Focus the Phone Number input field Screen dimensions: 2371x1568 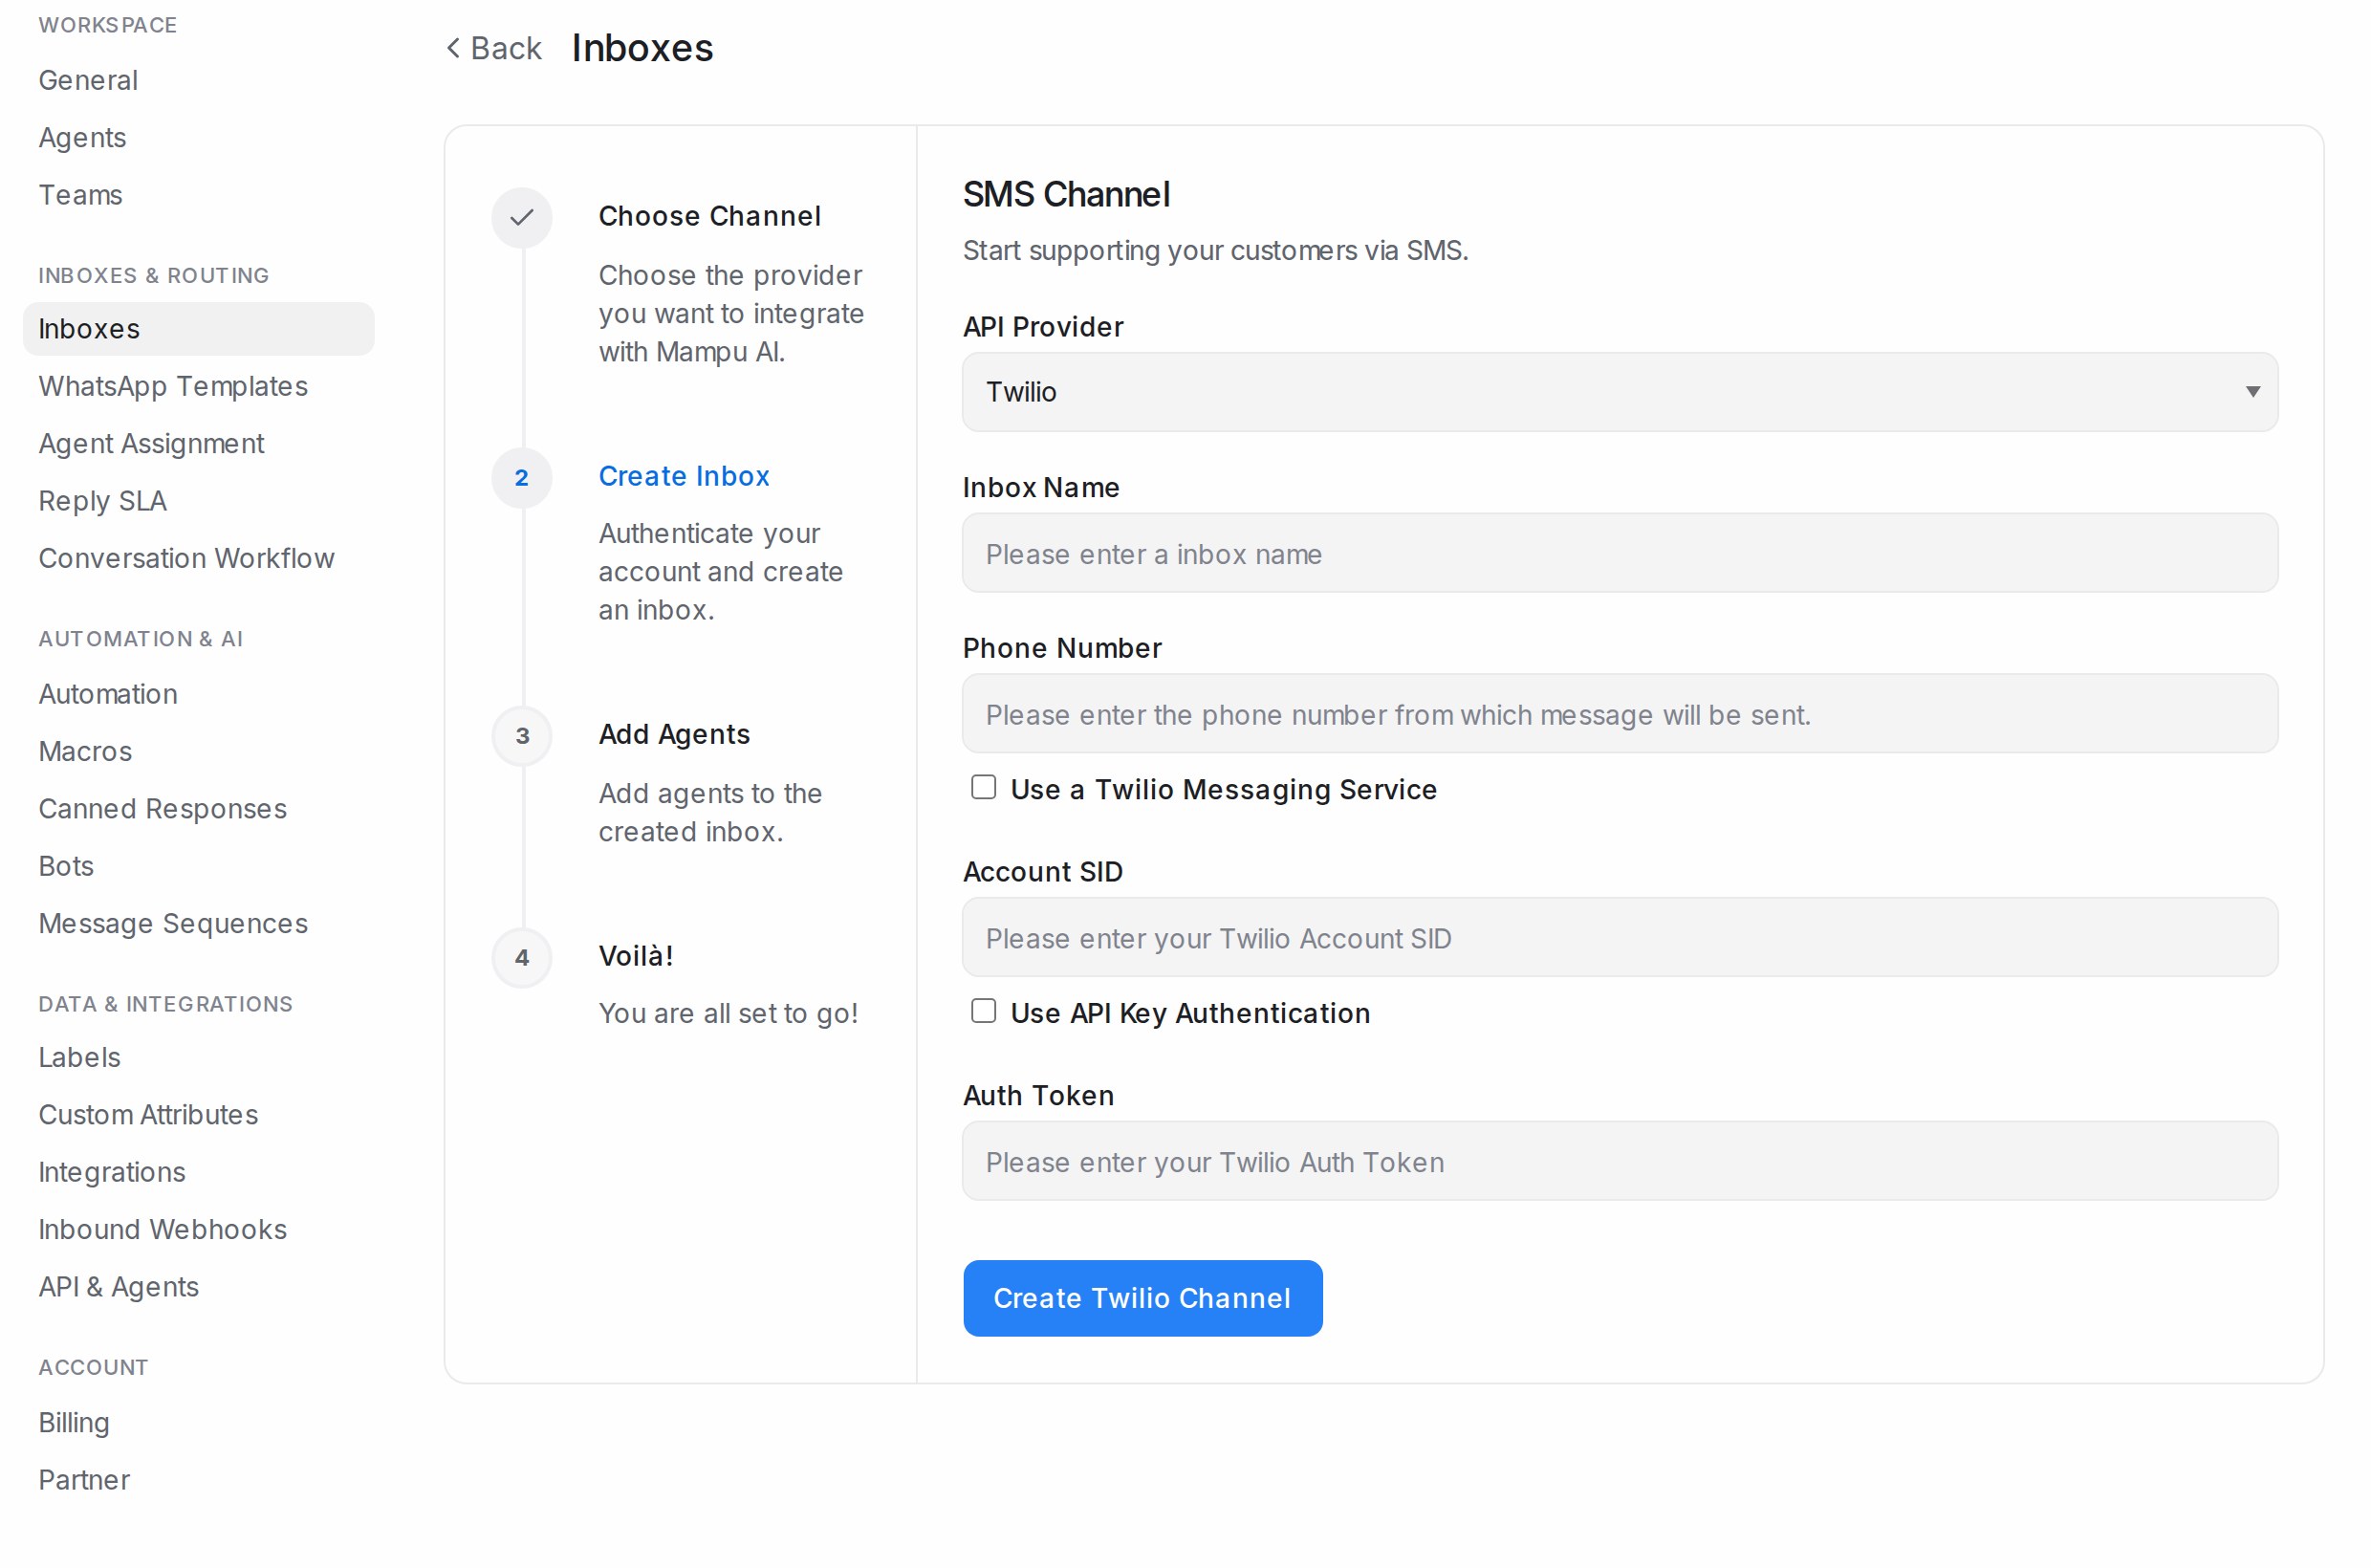click(1620, 714)
